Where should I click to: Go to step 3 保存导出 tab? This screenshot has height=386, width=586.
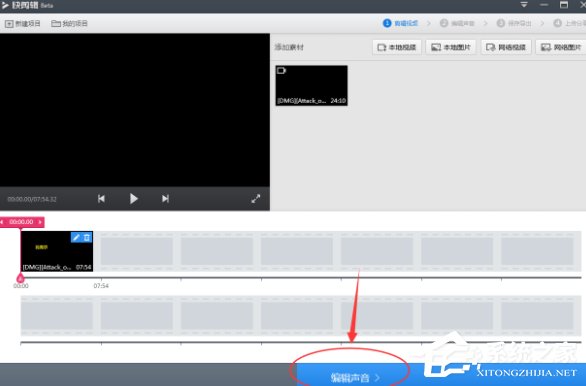[514, 23]
